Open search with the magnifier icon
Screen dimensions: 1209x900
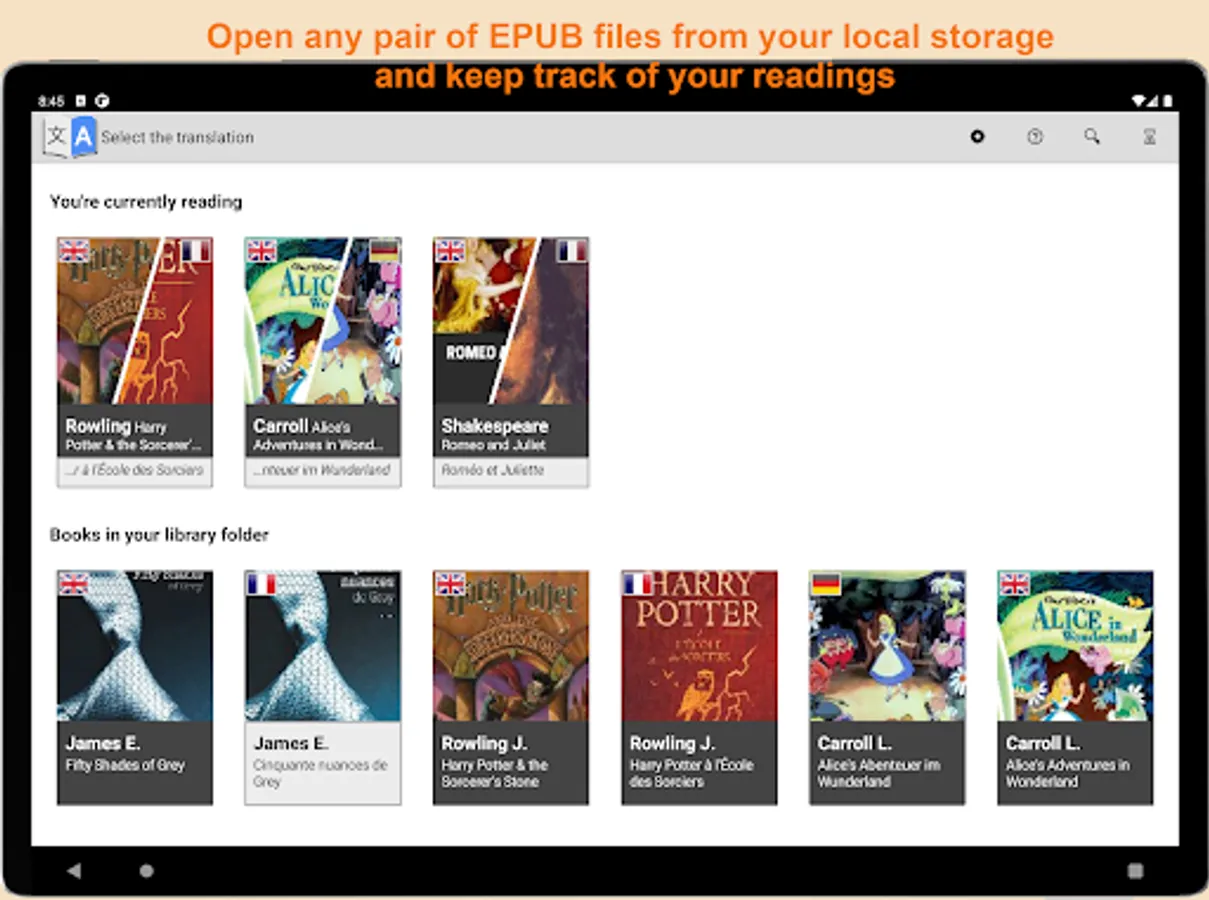click(1092, 137)
